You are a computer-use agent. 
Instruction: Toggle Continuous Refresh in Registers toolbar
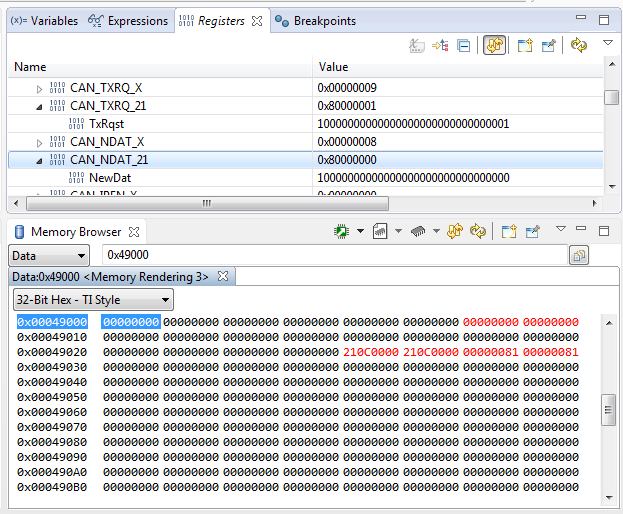(x=495, y=45)
